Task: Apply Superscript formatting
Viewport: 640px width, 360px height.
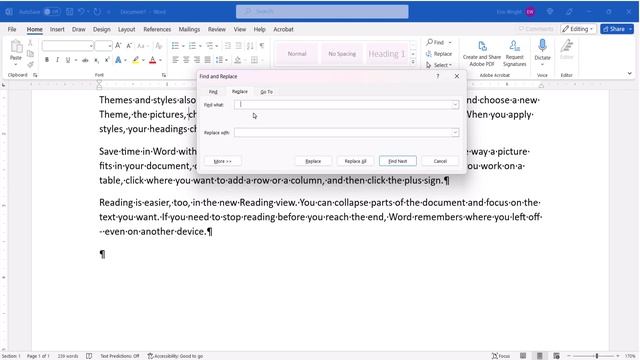Action: coord(107,60)
